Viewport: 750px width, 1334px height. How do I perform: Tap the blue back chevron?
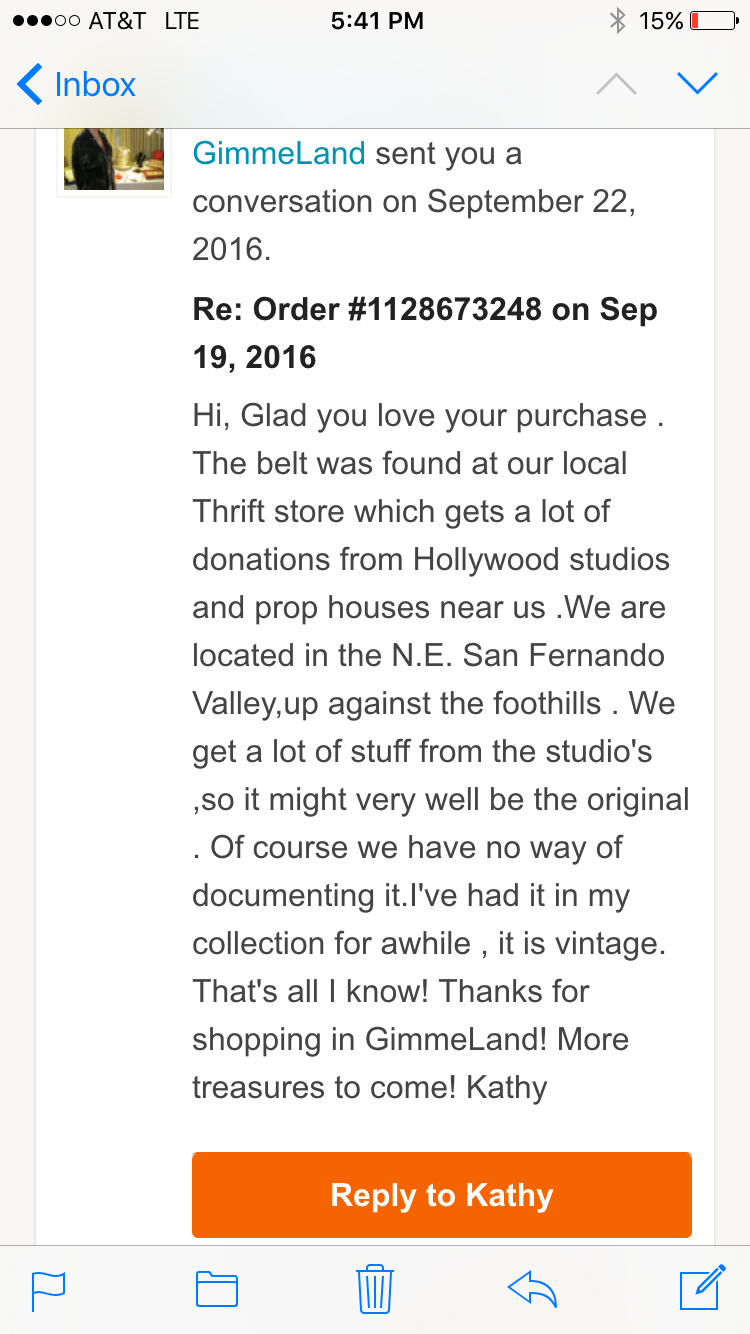pyautogui.click(x=30, y=84)
